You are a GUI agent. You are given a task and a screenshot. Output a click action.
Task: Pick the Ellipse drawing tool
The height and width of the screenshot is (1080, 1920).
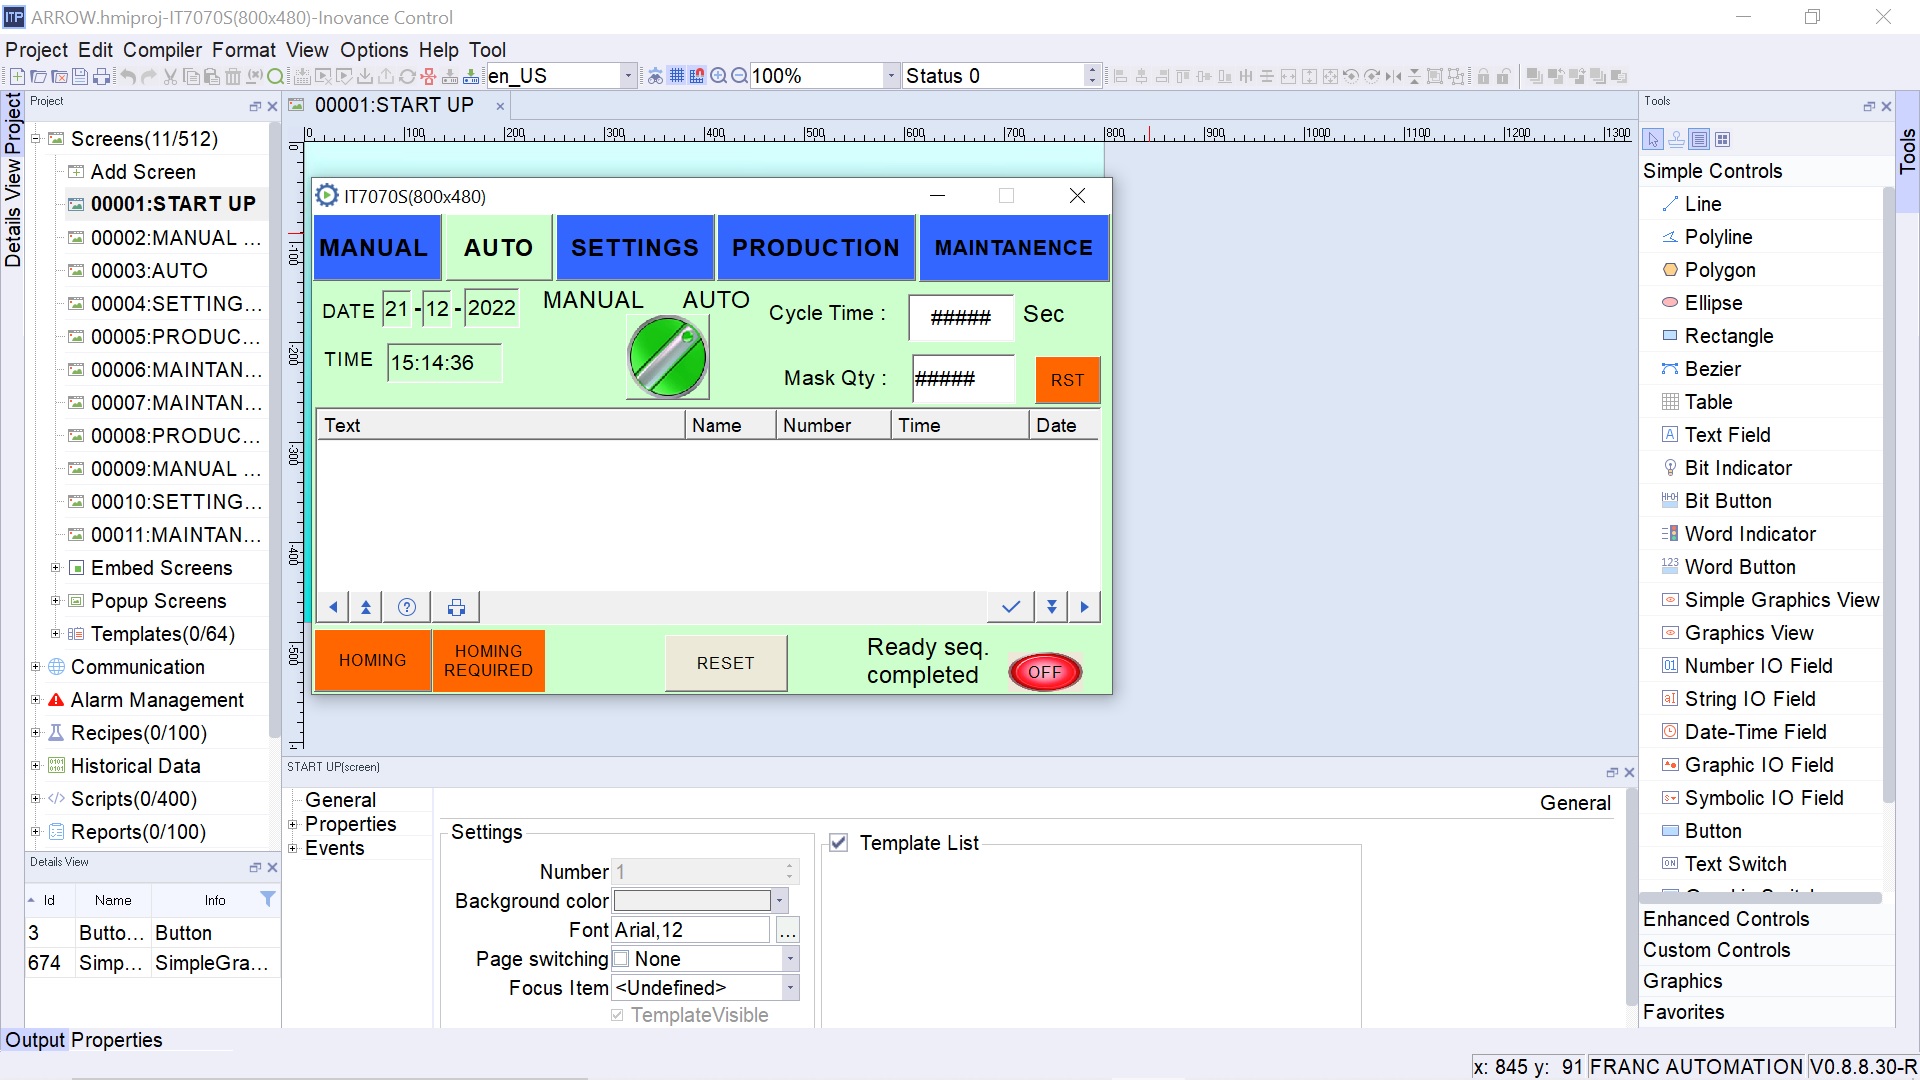click(1712, 303)
